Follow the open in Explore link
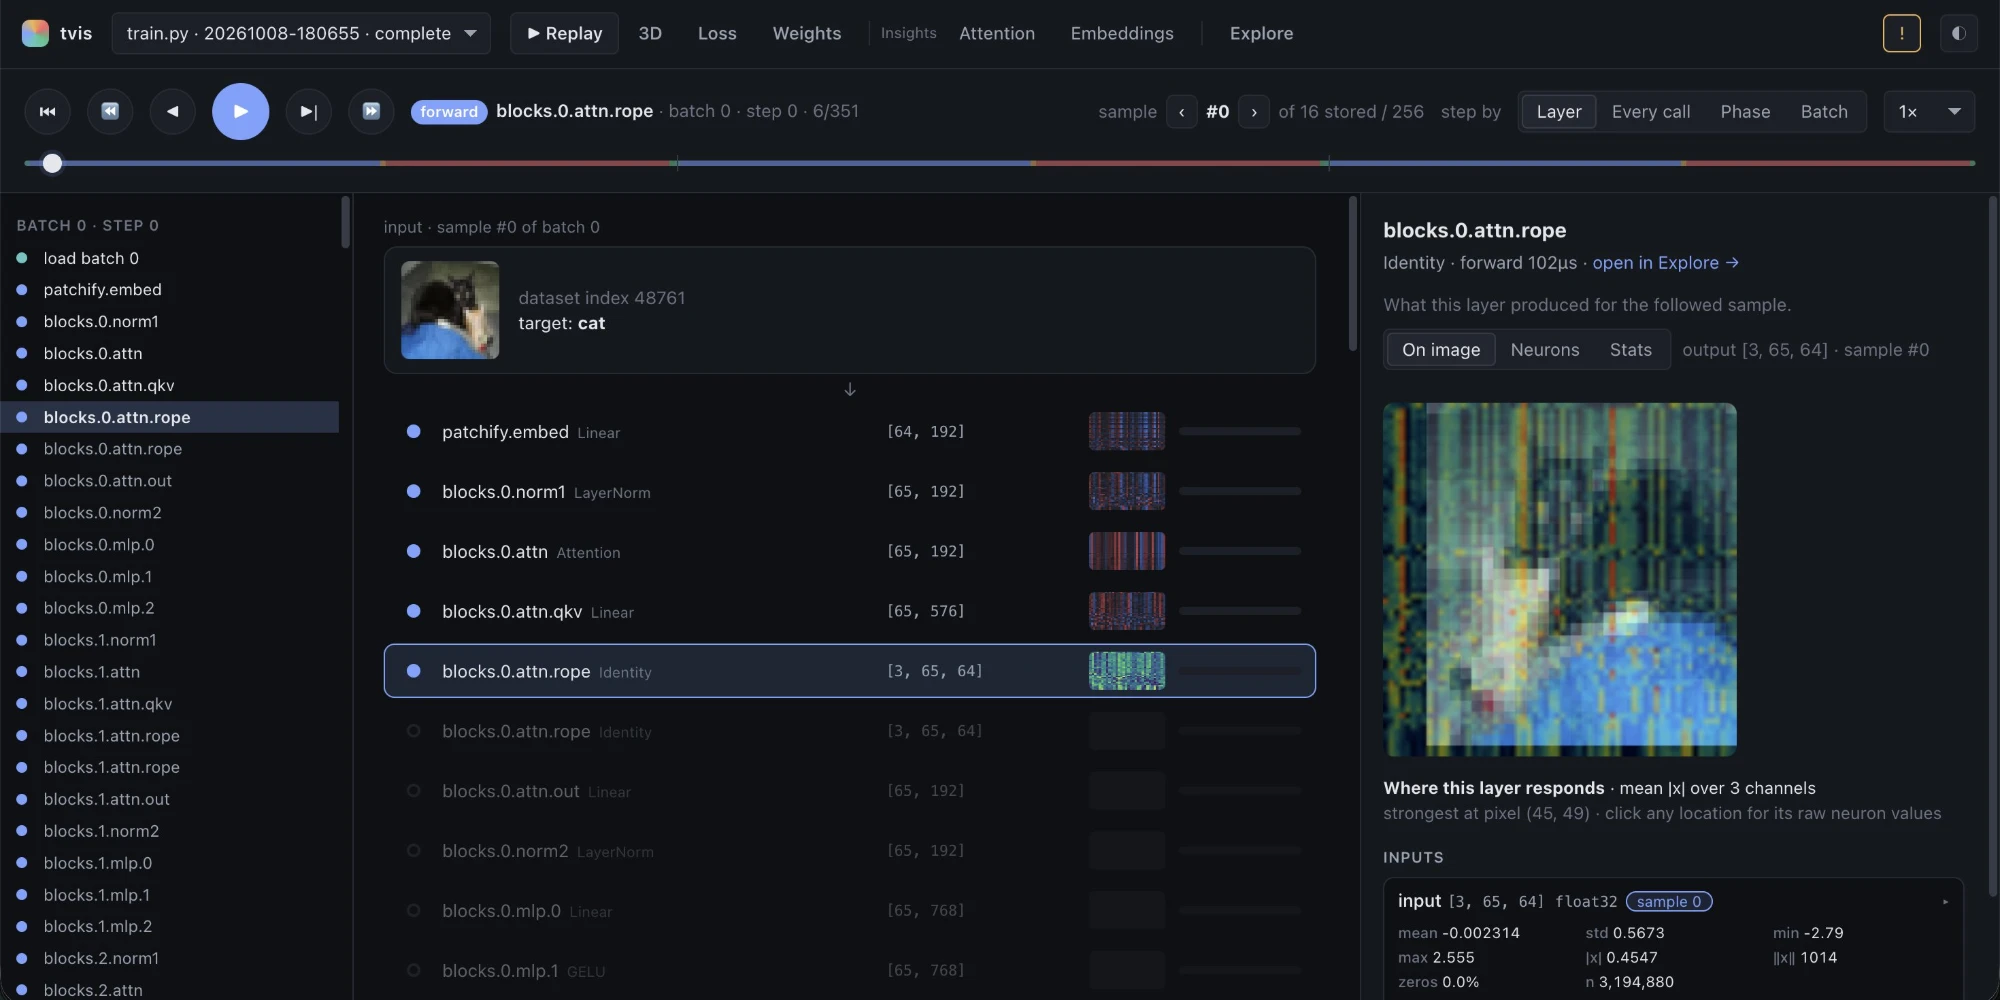 tap(1665, 263)
